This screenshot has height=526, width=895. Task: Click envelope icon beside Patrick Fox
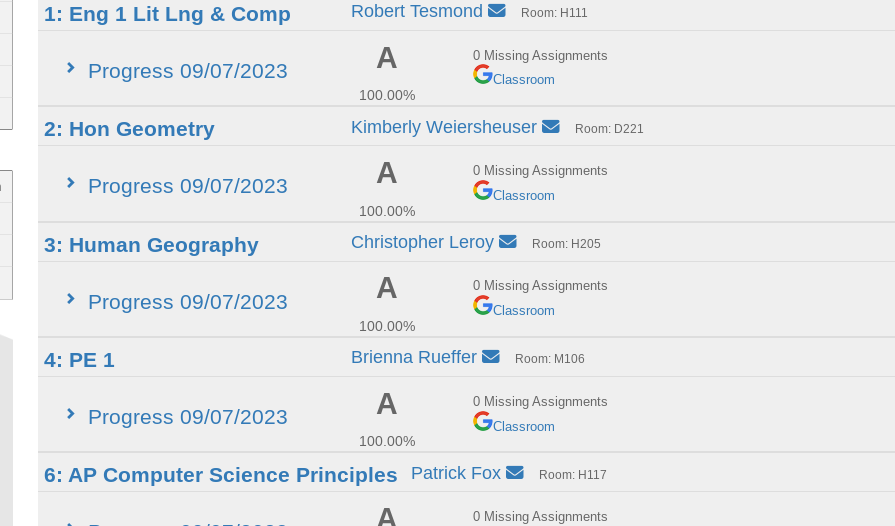(515, 472)
